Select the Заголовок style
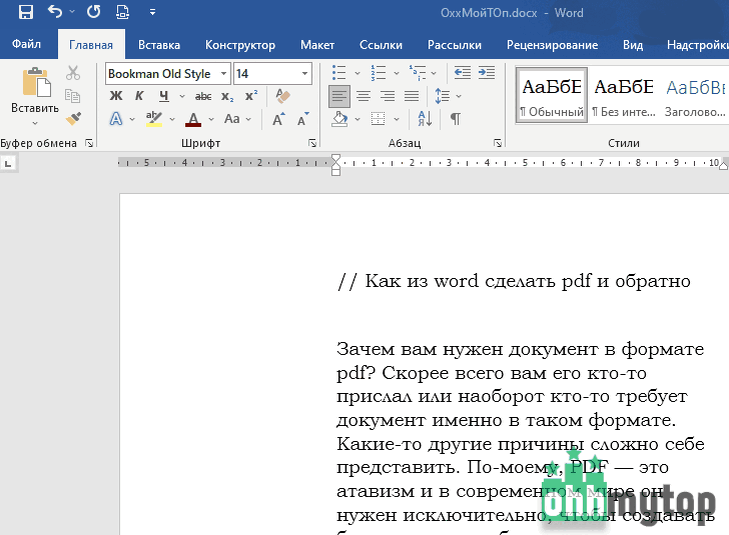This screenshot has width=729, height=535. pos(695,95)
